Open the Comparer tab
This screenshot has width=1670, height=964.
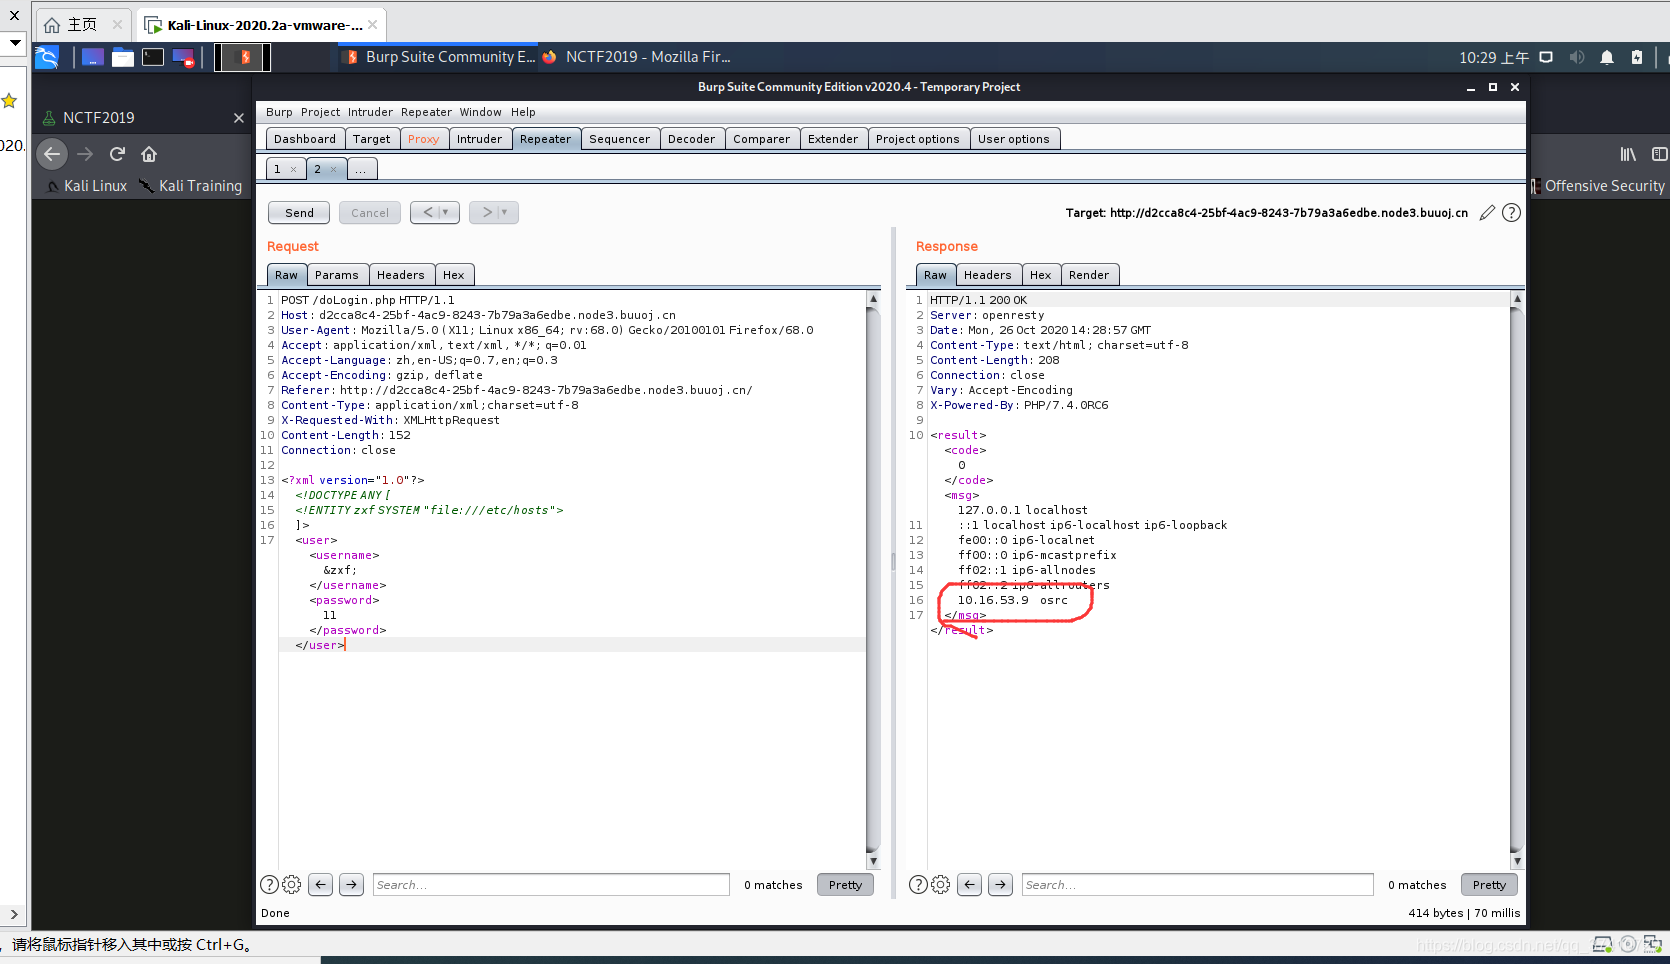[x=762, y=139]
